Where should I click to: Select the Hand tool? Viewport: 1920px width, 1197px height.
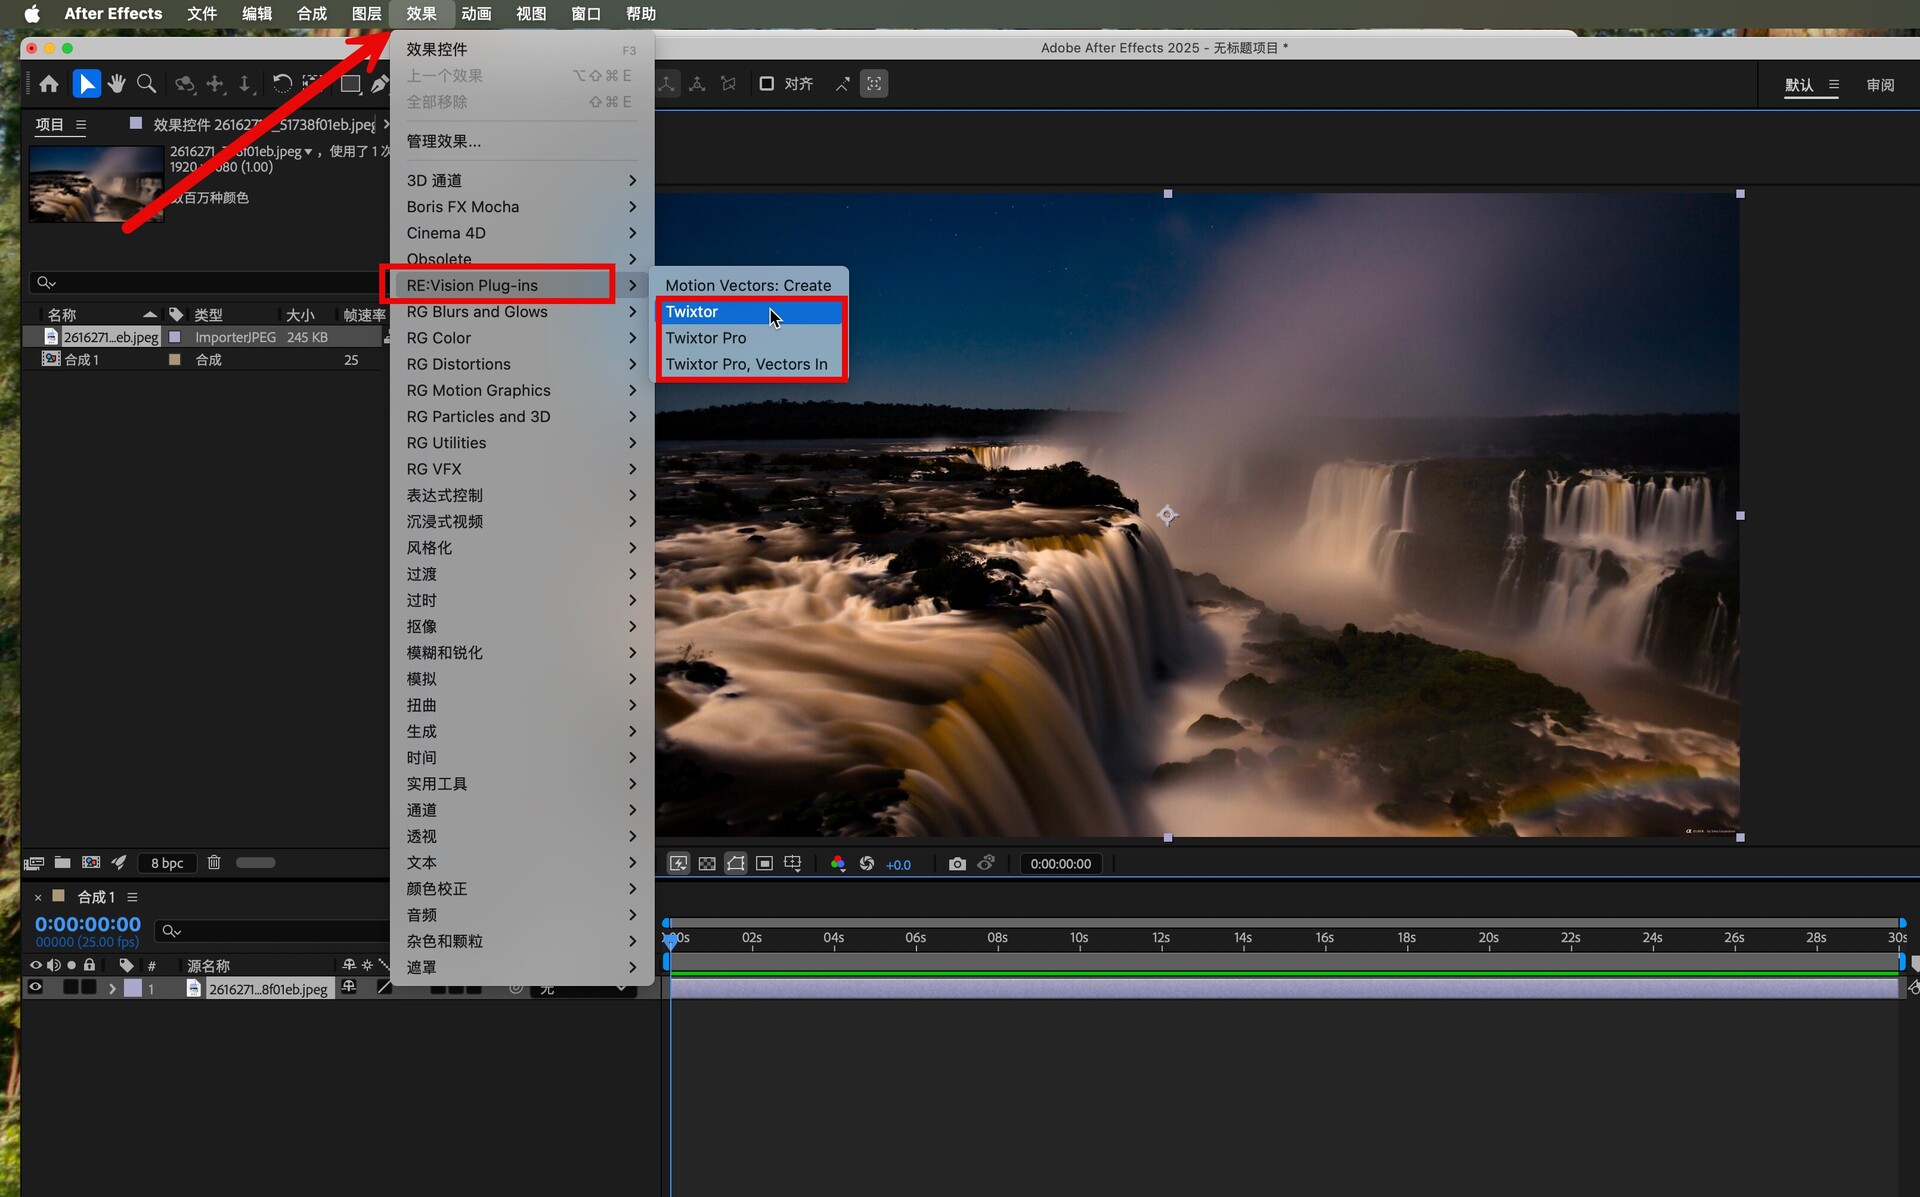coord(117,84)
